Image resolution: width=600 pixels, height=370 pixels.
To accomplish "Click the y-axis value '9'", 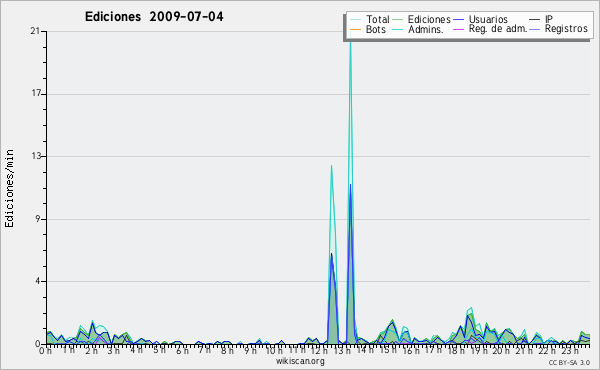I will pos(38,219).
